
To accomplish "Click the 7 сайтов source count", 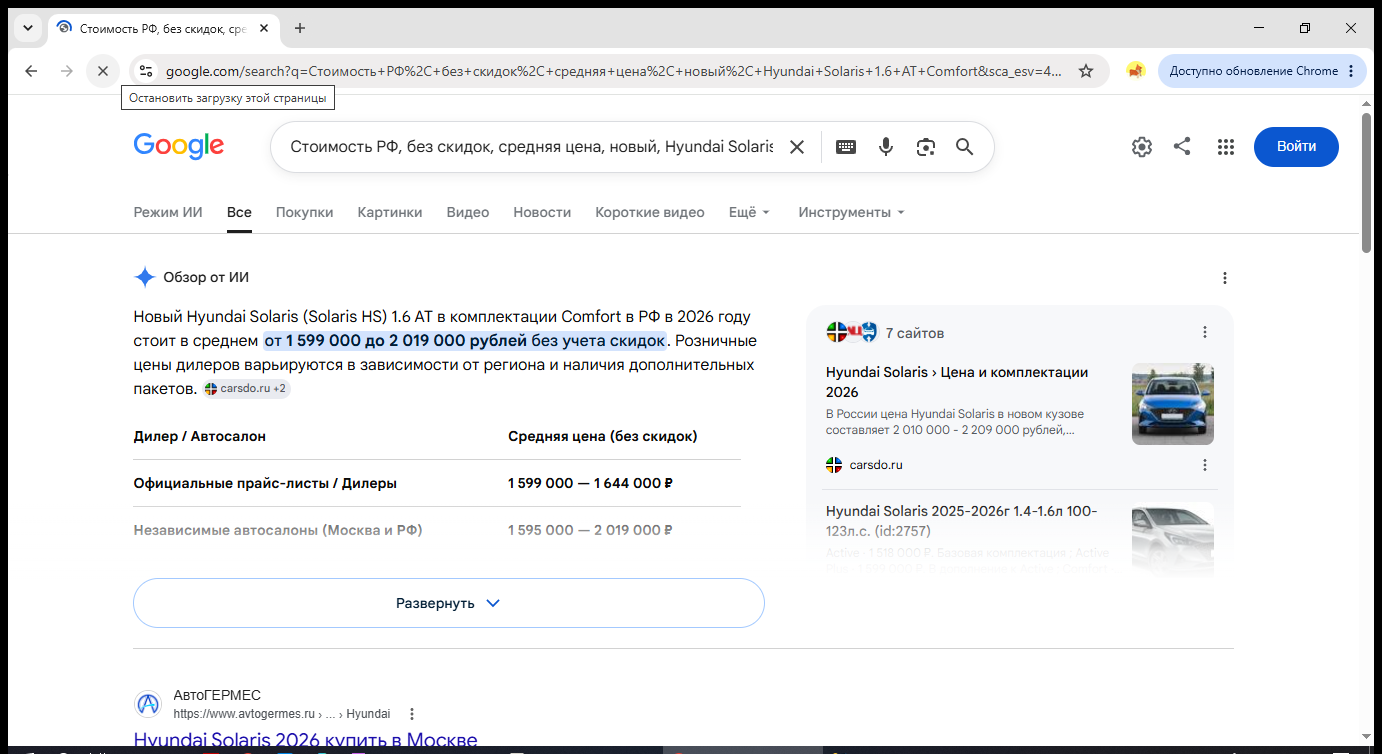I will tap(915, 333).
